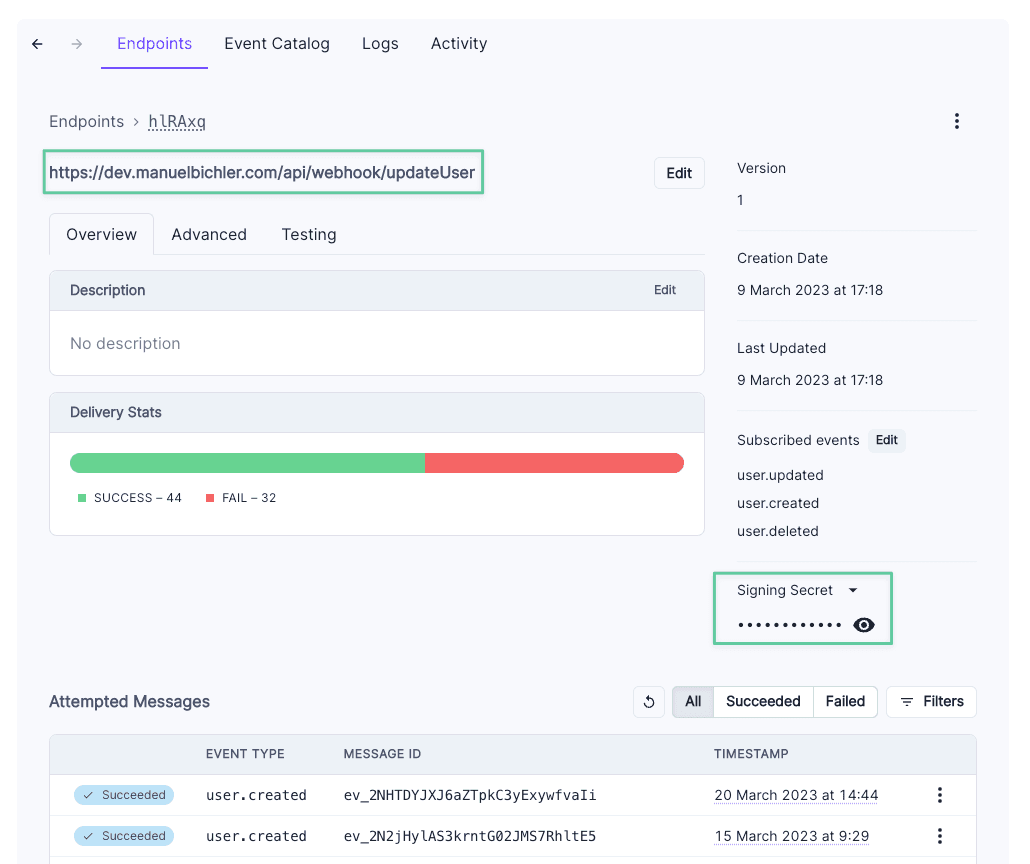
Task: Open row menu for 15 March 2023 message
Action: [x=939, y=836]
